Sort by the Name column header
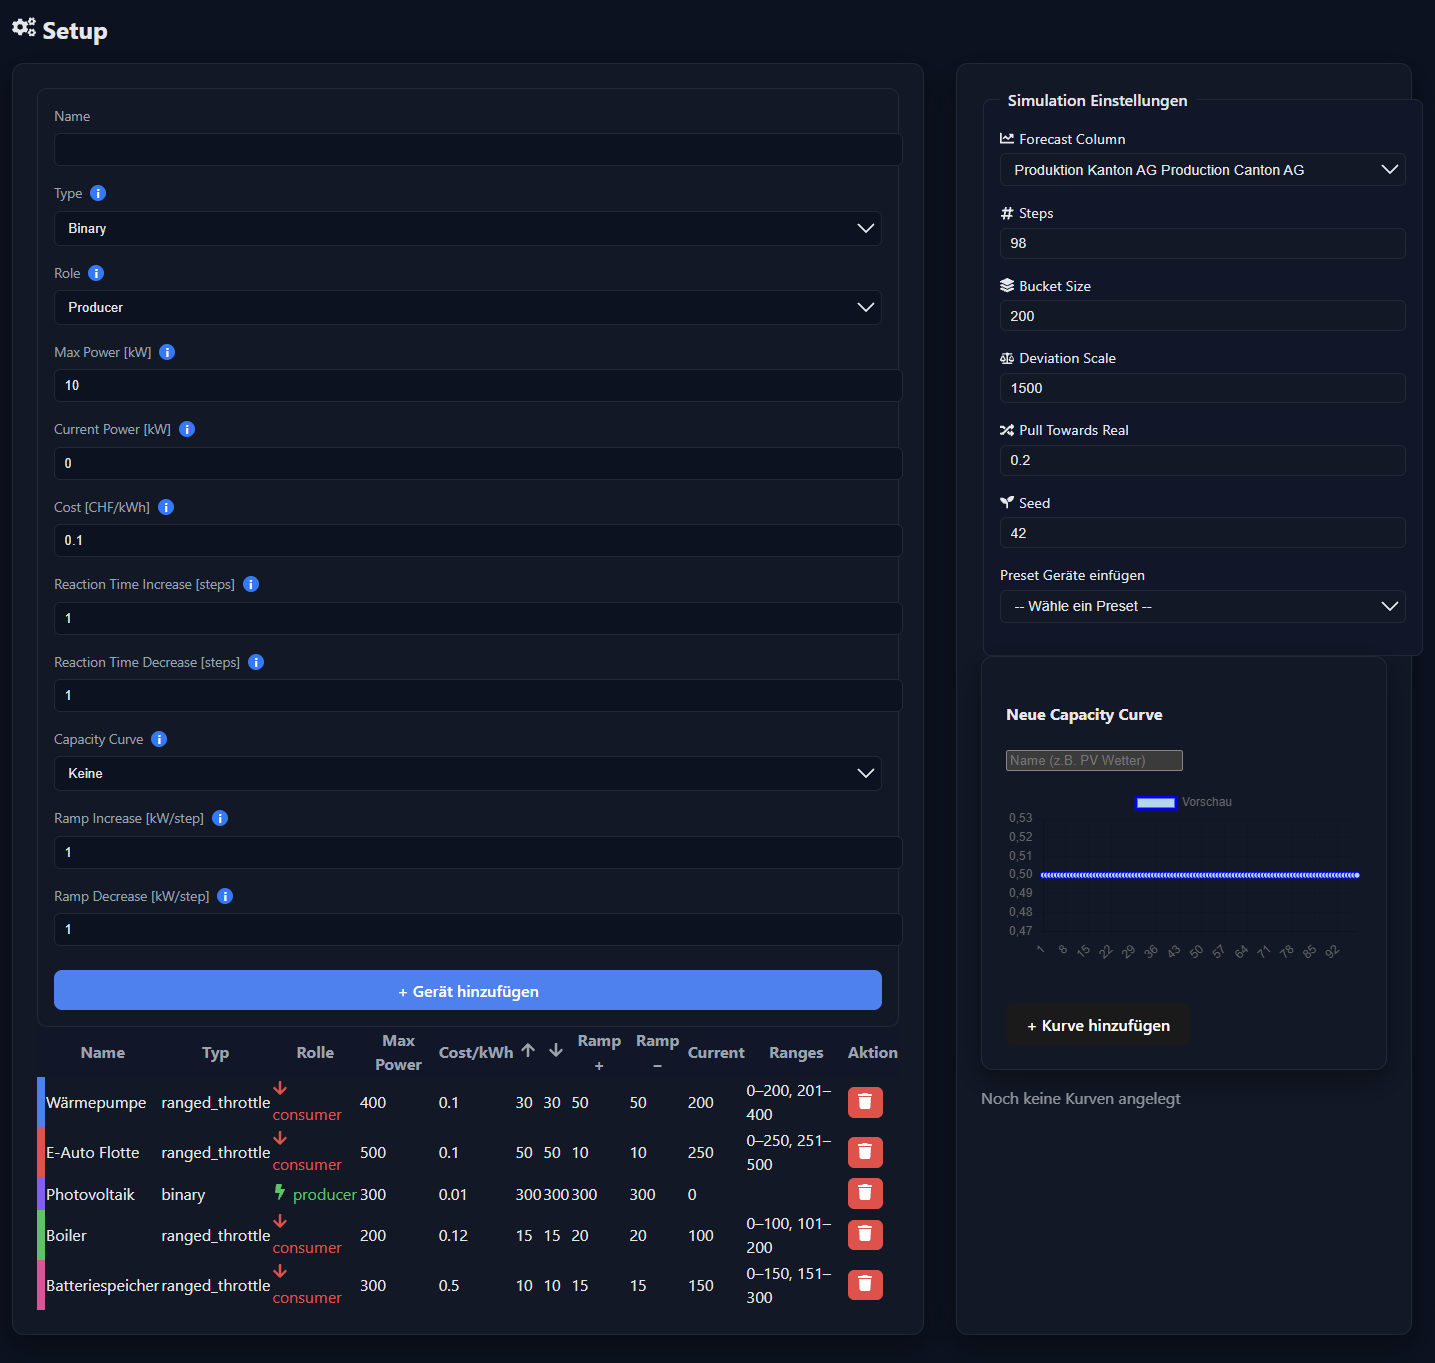Image resolution: width=1435 pixels, height=1363 pixels. tap(103, 1052)
